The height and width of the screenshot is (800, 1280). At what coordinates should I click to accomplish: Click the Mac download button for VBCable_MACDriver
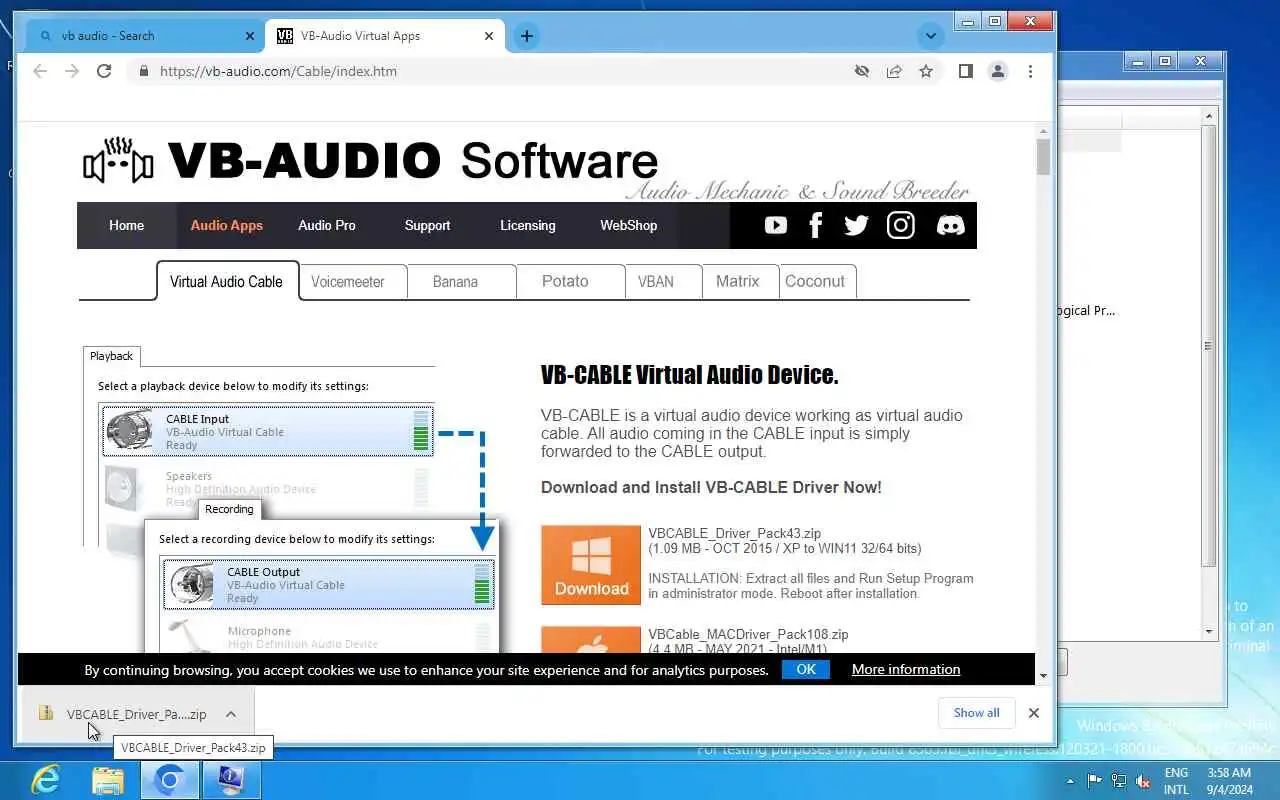[x=591, y=640]
